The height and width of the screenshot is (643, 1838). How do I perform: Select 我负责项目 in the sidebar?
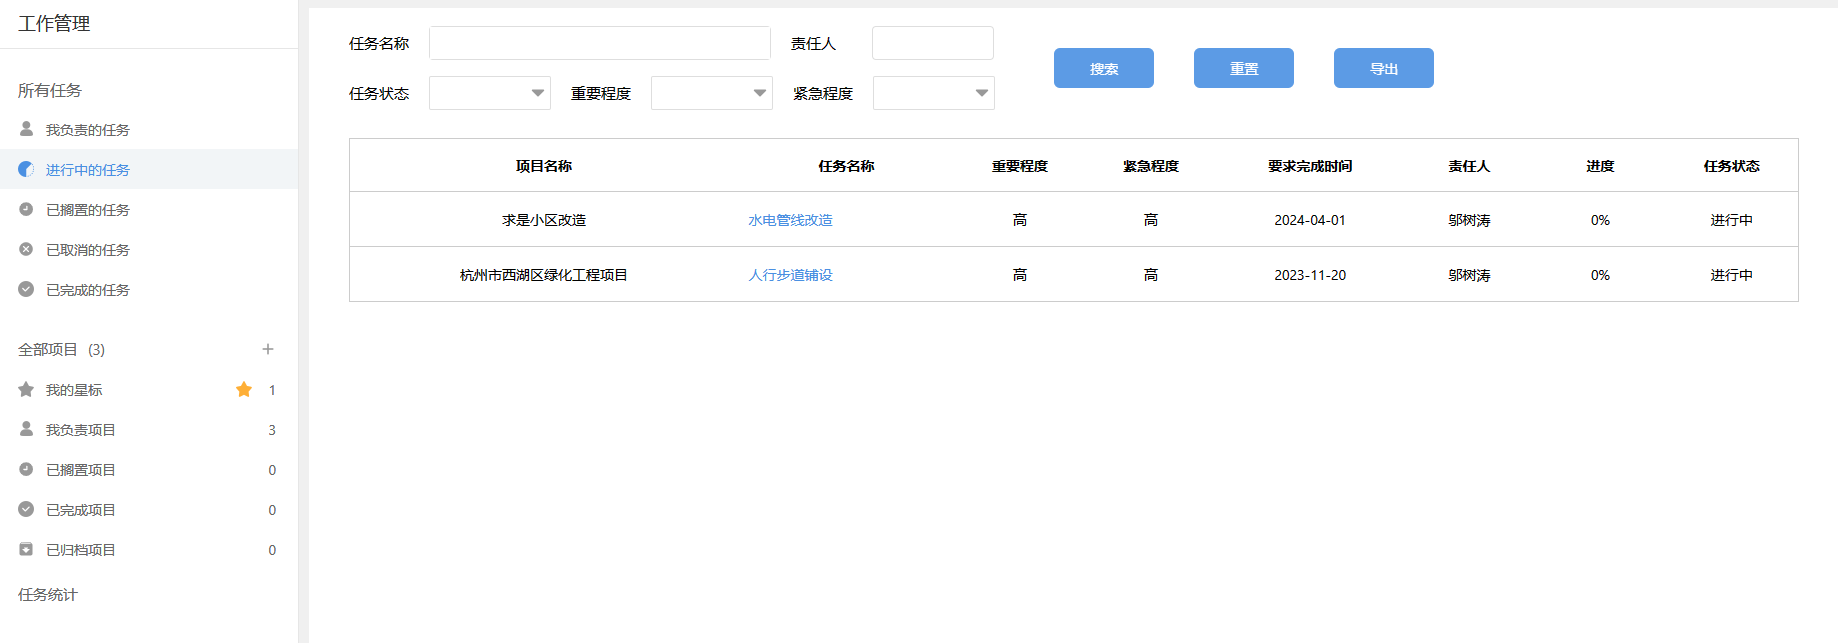pos(81,430)
